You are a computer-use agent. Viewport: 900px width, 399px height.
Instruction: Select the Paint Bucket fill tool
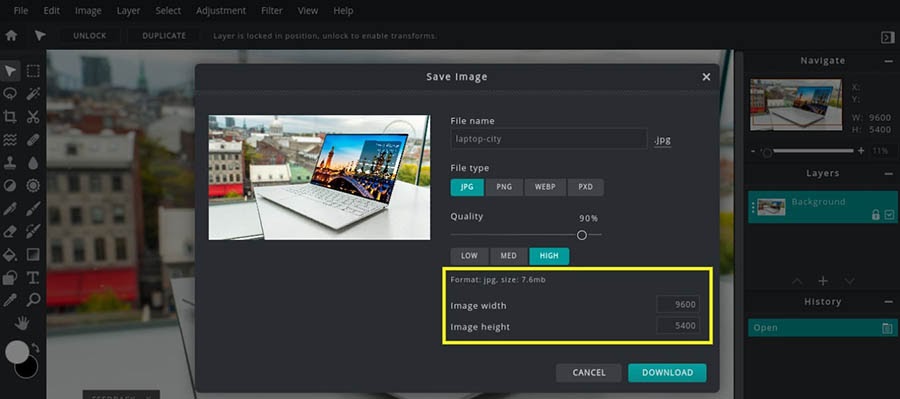tap(10, 254)
